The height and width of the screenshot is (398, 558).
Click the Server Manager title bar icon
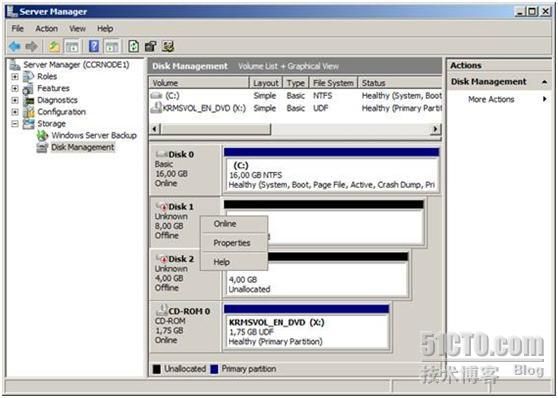click(x=12, y=11)
